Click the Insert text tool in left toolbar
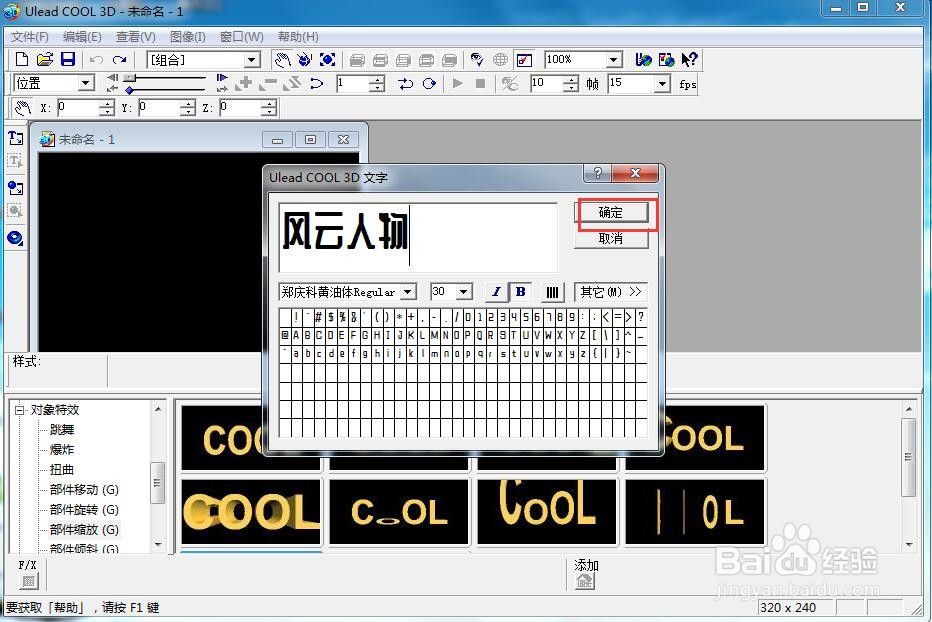This screenshot has height=622, width=932. tap(15, 138)
